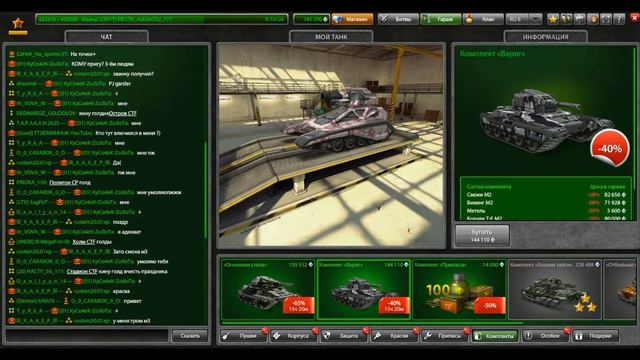Open the Припасы supplies category
Viewport: 640px width, 360px height.
point(444,336)
